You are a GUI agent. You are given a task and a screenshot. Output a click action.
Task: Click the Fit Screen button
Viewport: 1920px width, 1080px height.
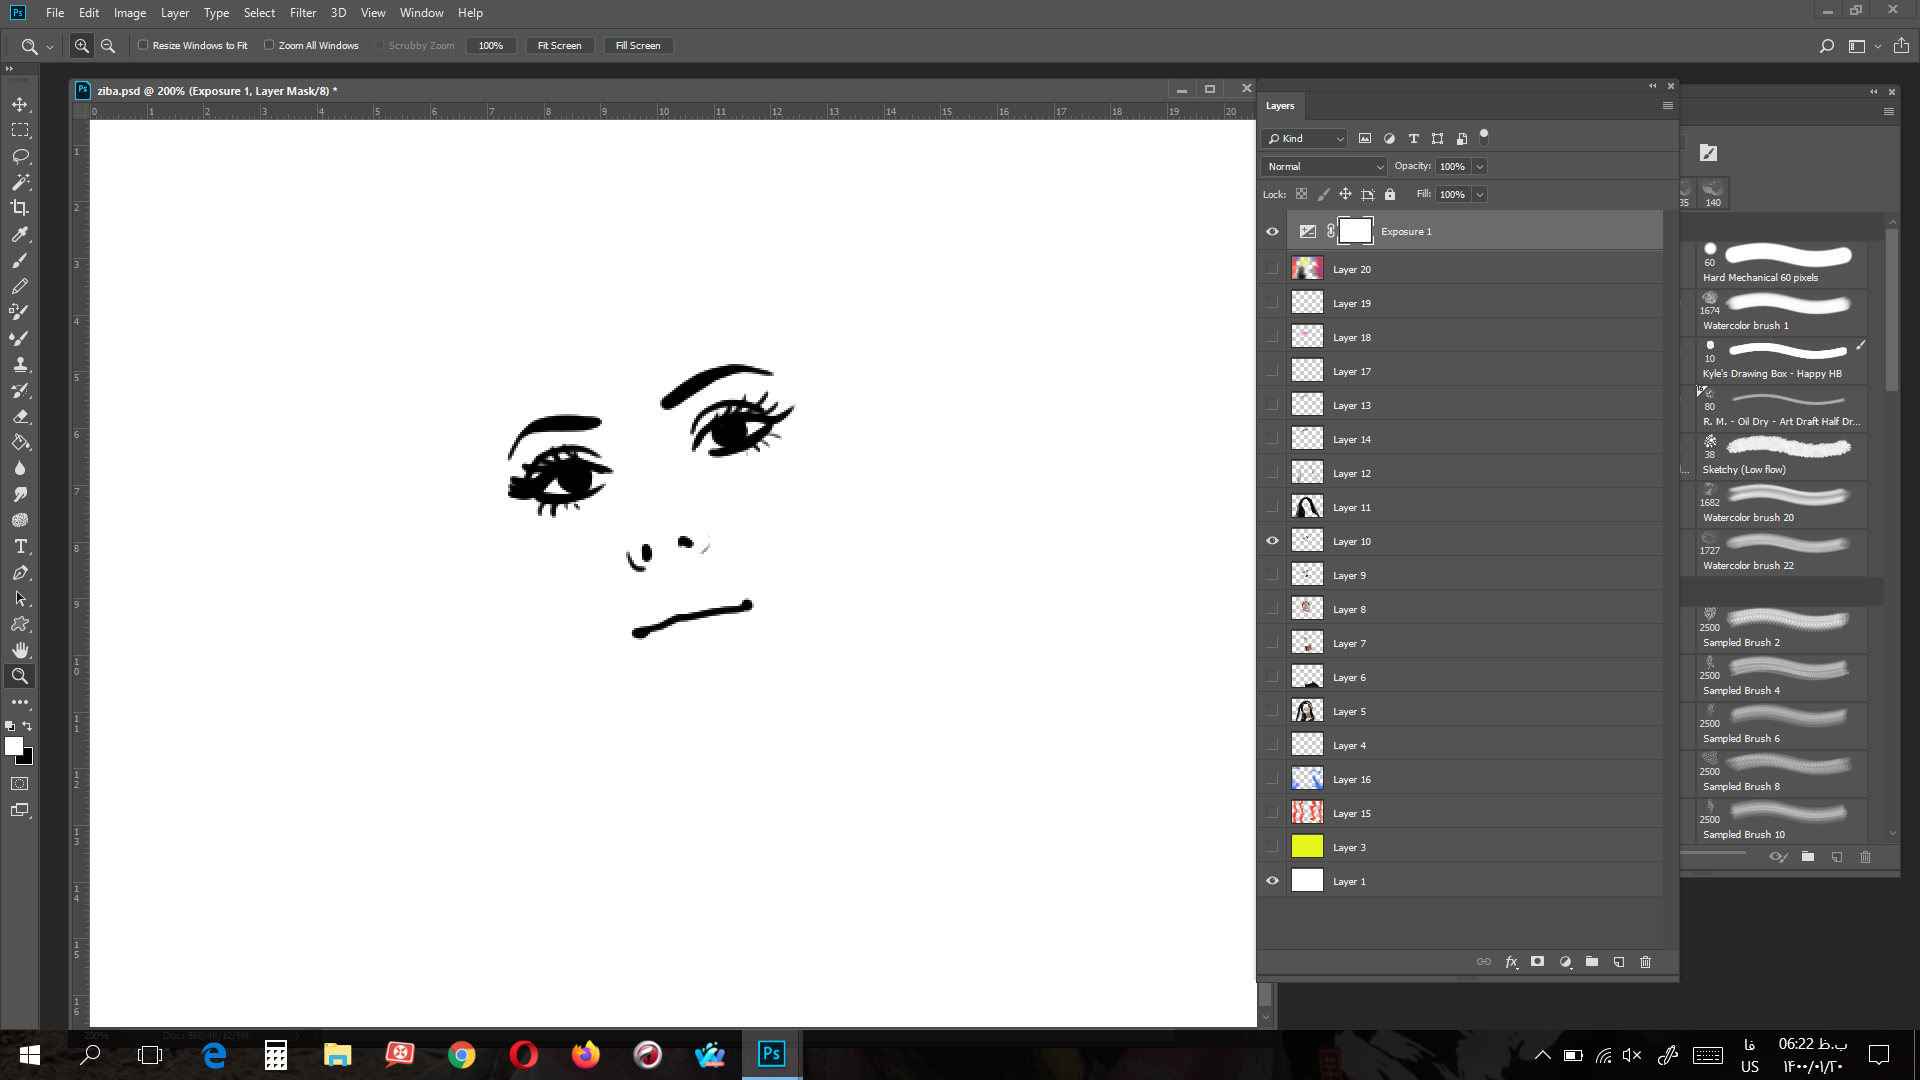(559, 46)
